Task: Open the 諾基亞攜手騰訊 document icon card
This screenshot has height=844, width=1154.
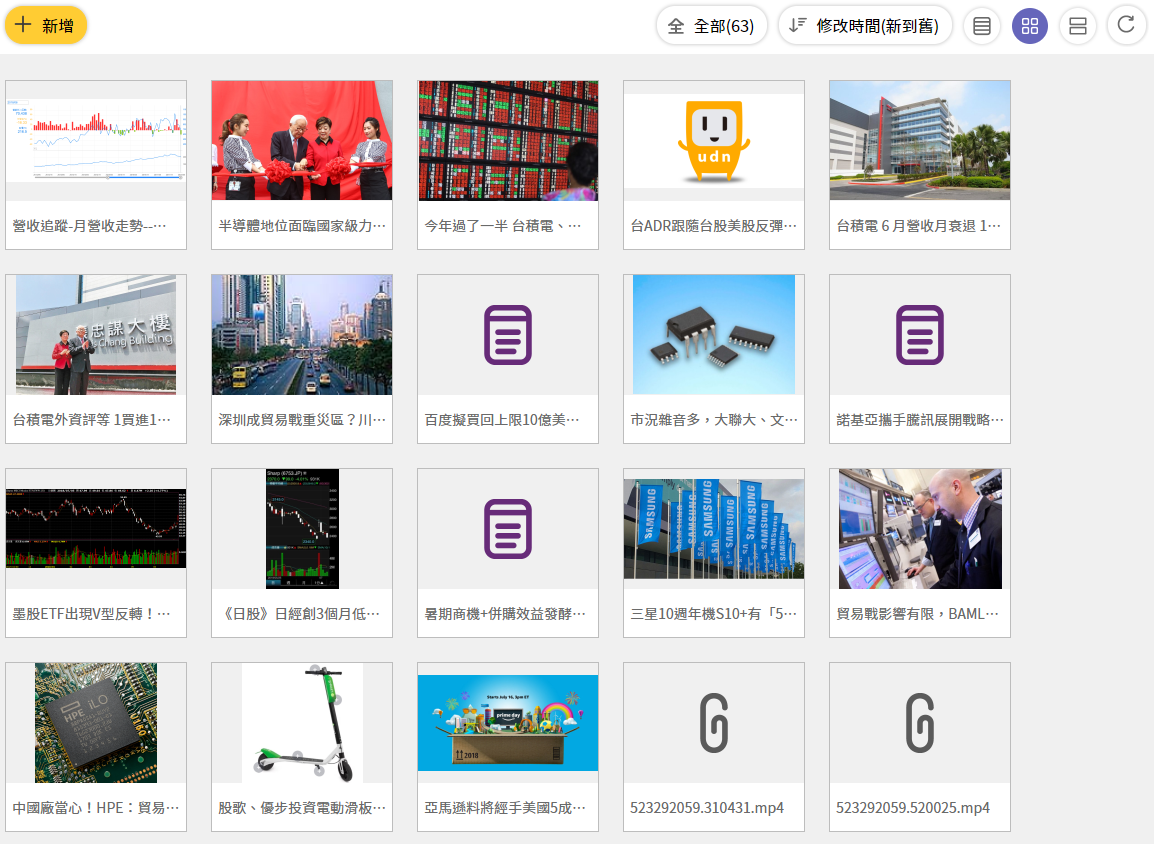Action: coord(920,335)
